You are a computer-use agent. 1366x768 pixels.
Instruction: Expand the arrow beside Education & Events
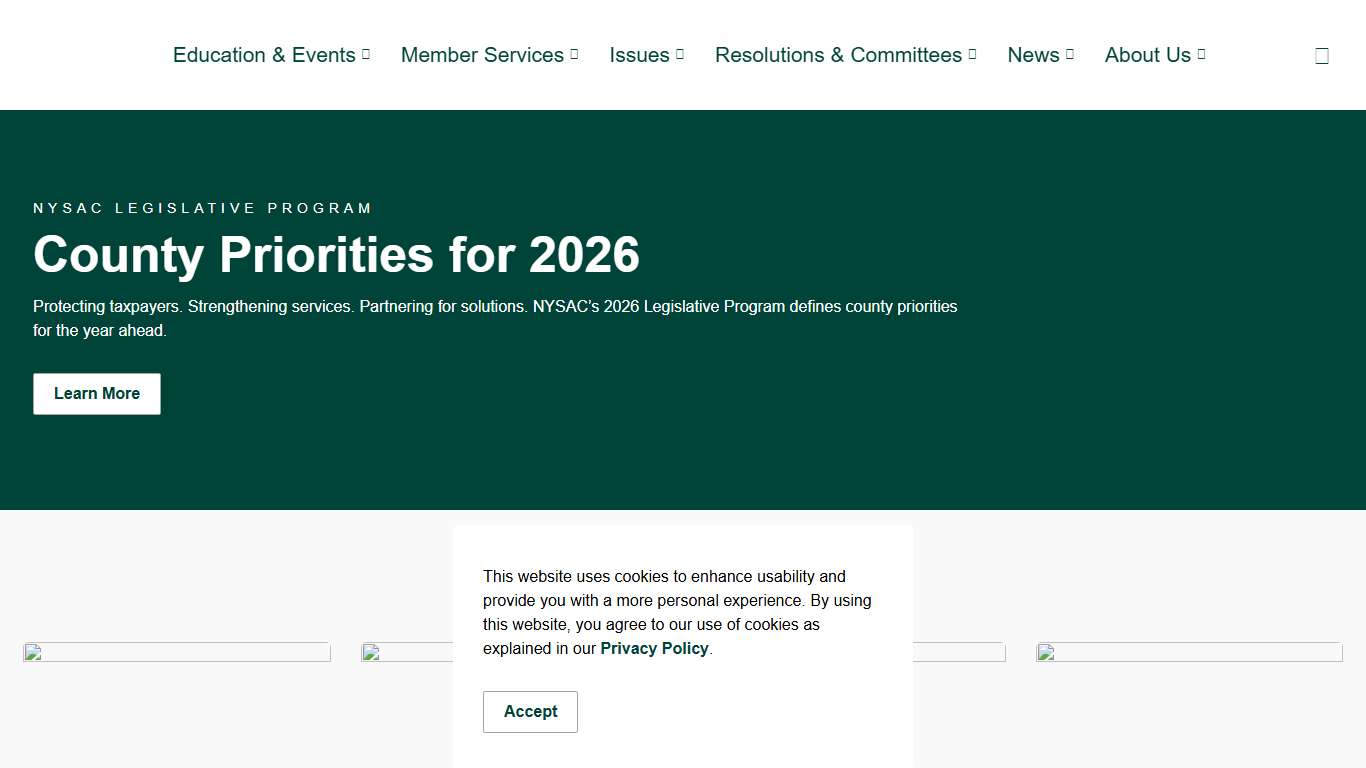366,54
